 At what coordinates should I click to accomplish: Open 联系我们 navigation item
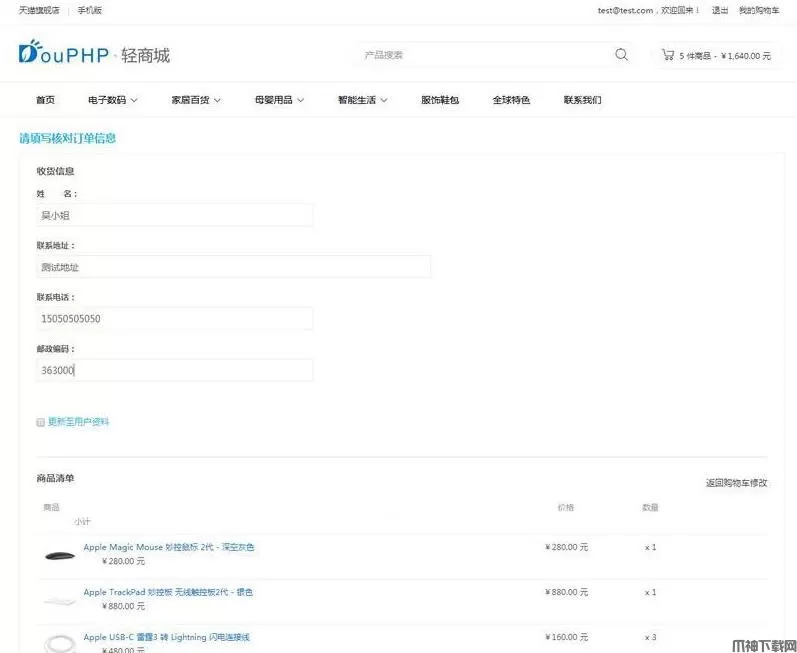click(582, 100)
